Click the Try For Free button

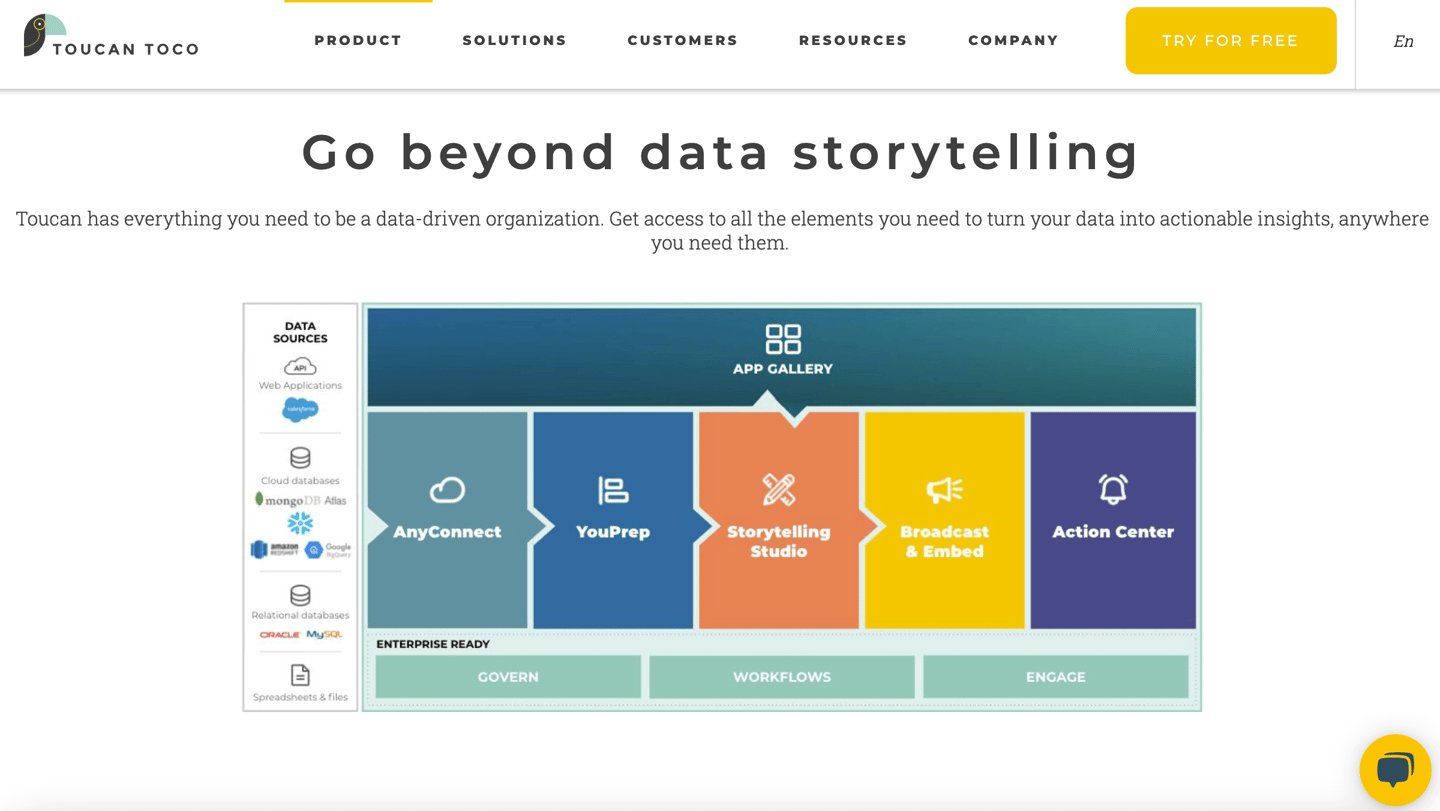click(1231, 40)
